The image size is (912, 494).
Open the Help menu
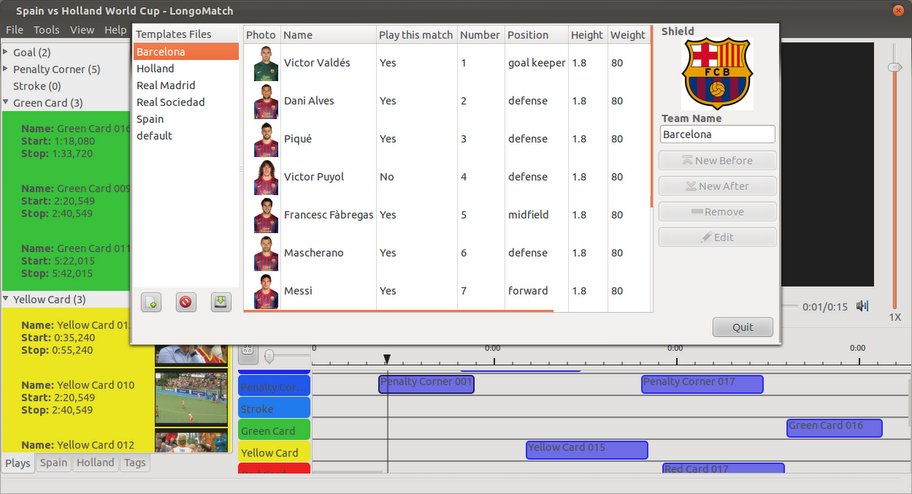pos(115,30)
